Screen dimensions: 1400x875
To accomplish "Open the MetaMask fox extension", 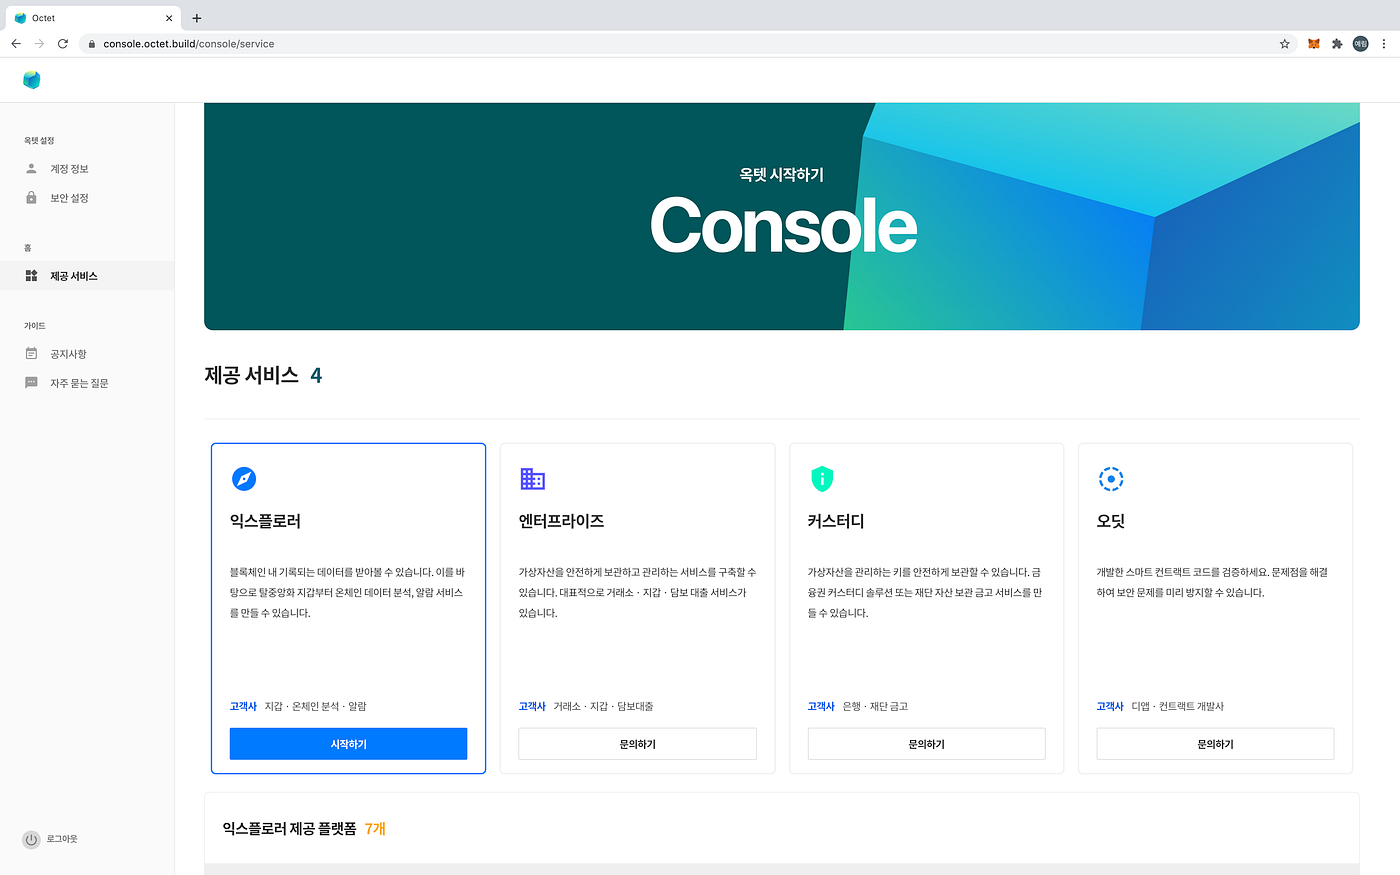I will (1314, 44).
